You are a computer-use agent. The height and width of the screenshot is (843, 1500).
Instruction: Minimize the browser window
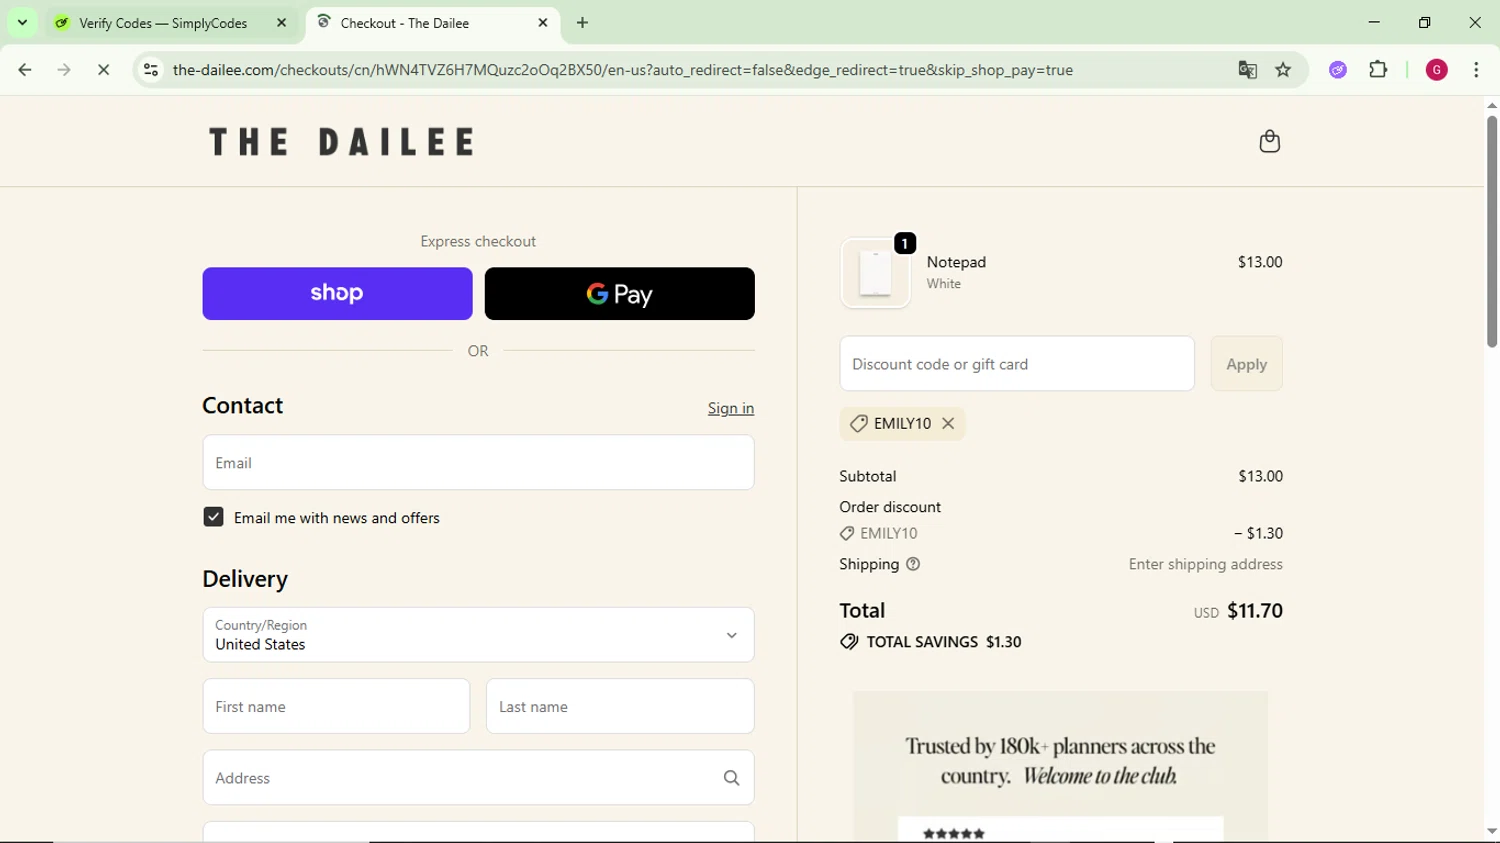tap(1374, 22)
